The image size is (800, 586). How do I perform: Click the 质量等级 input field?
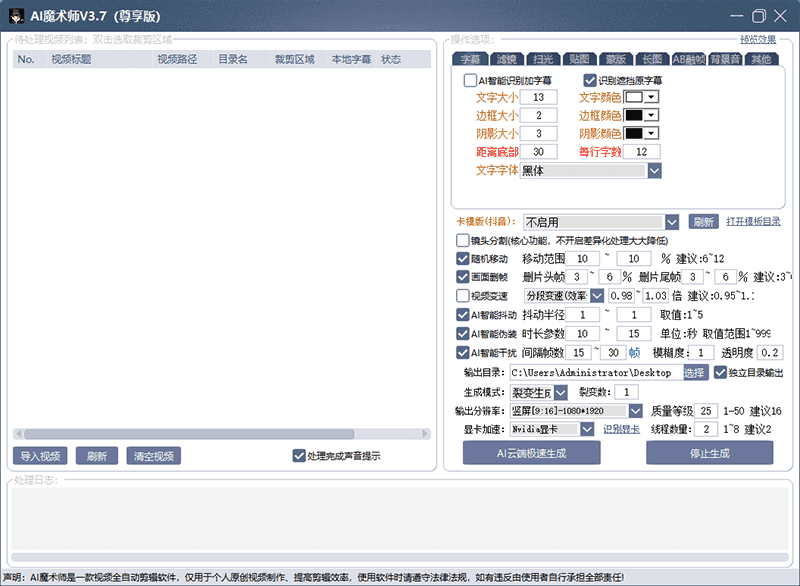(x=706, y=411)
